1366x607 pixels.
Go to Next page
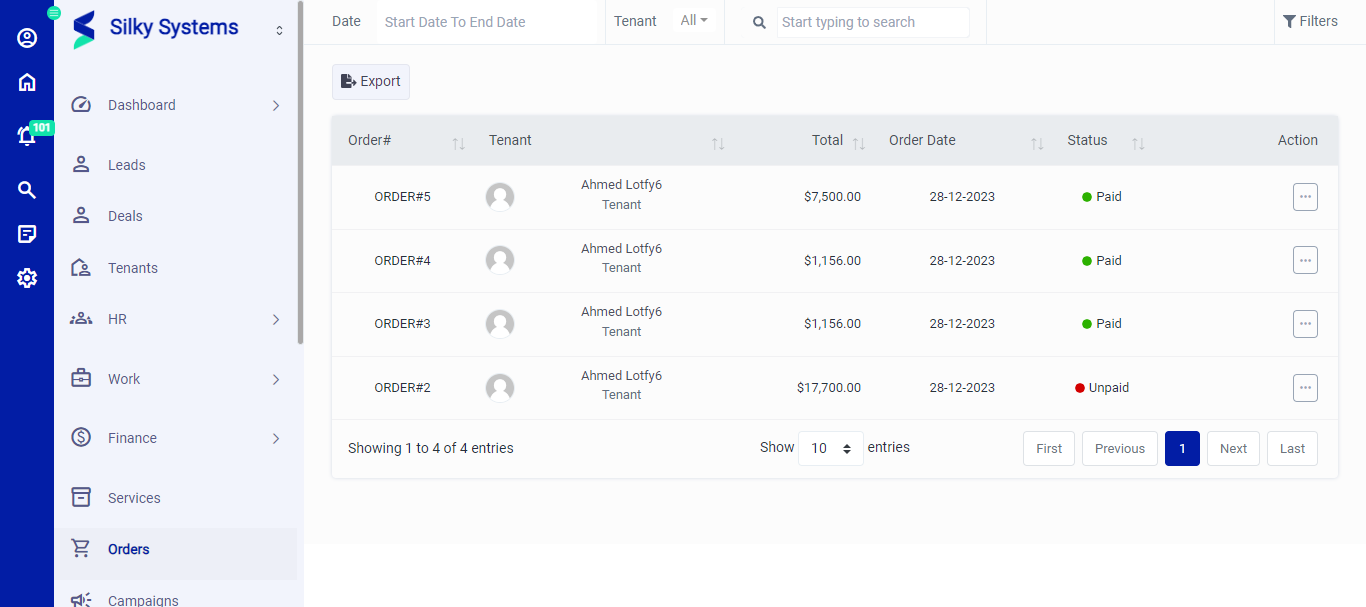click(x=1233, y=448)
